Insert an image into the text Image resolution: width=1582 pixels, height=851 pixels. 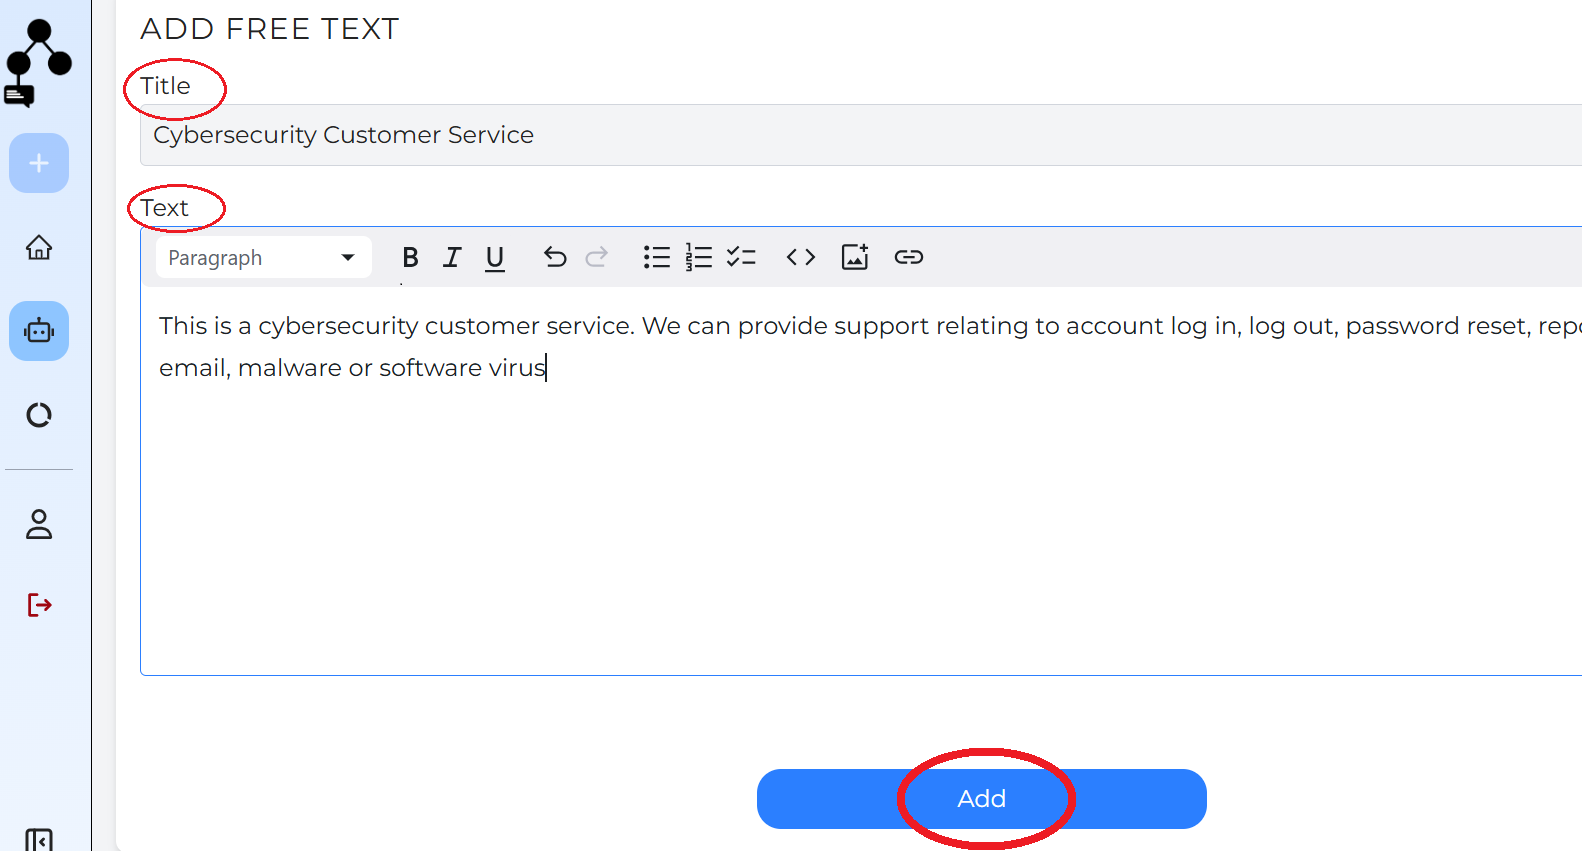(x=855, y=257)
